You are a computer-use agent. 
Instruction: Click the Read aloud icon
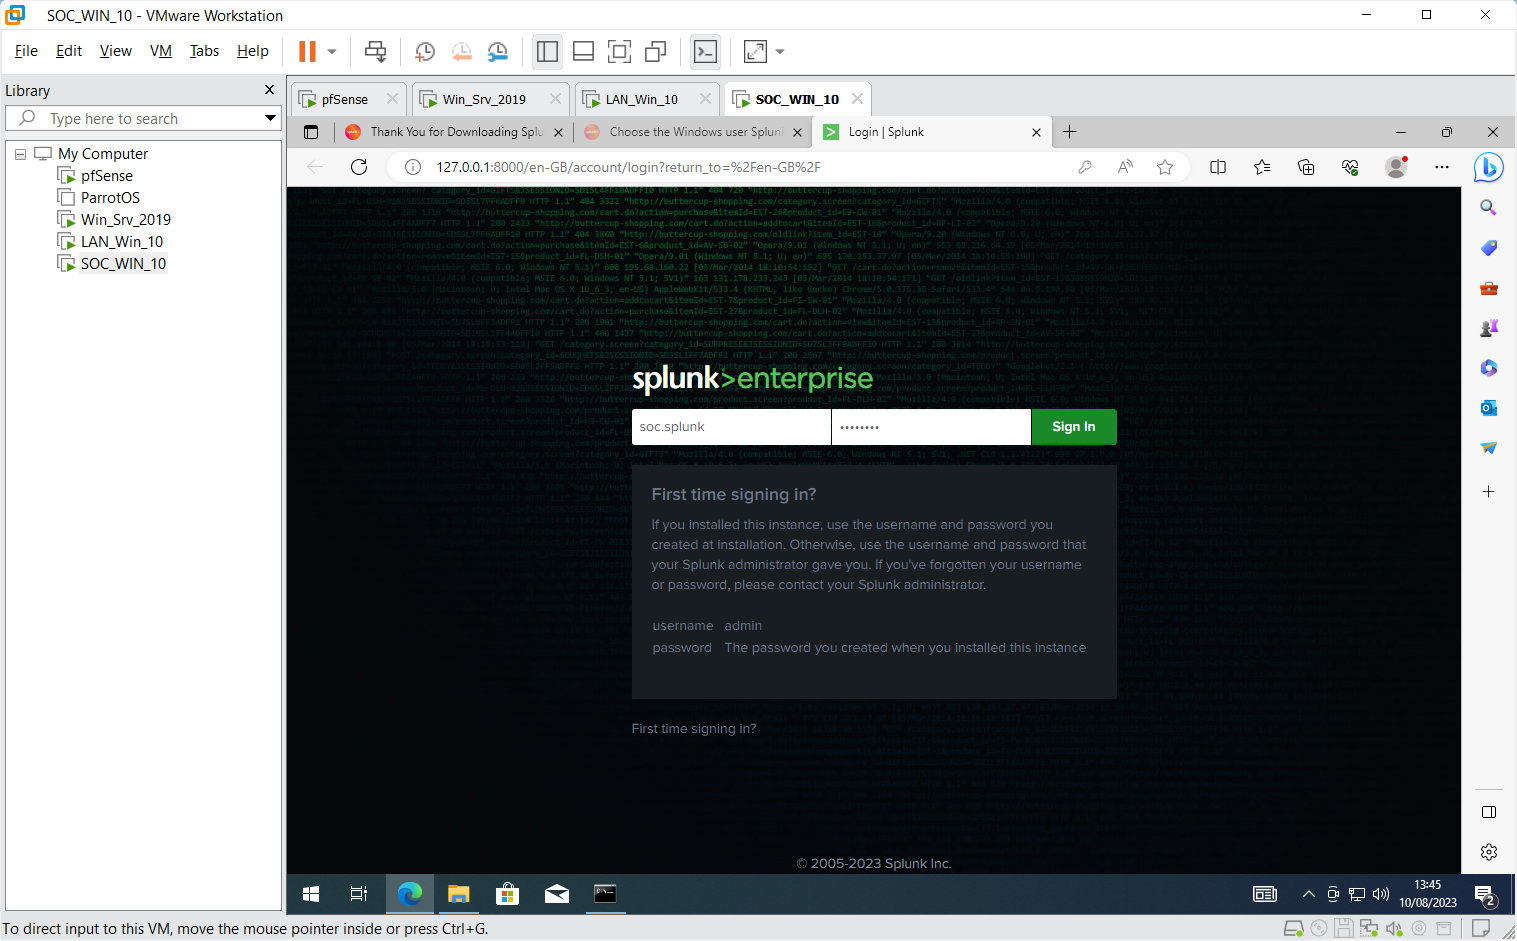(x=1125, y=167)
